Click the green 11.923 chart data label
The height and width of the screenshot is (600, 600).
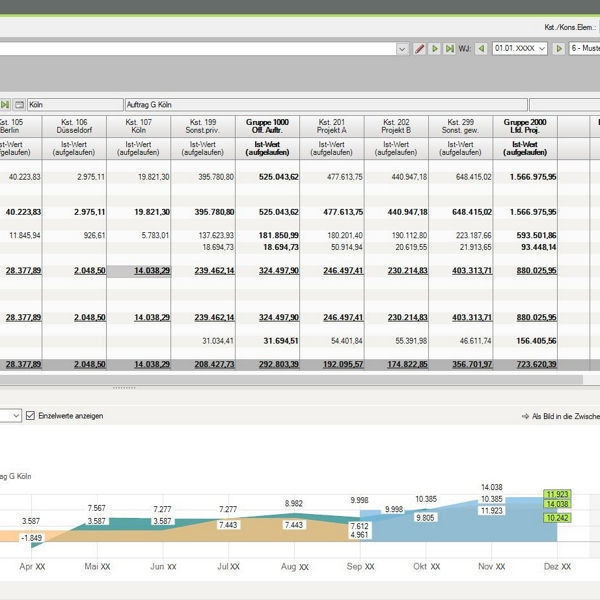tap(557, 494)
